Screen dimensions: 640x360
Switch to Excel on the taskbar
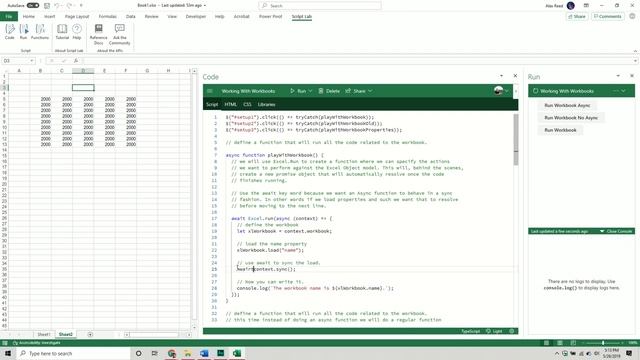237,353
